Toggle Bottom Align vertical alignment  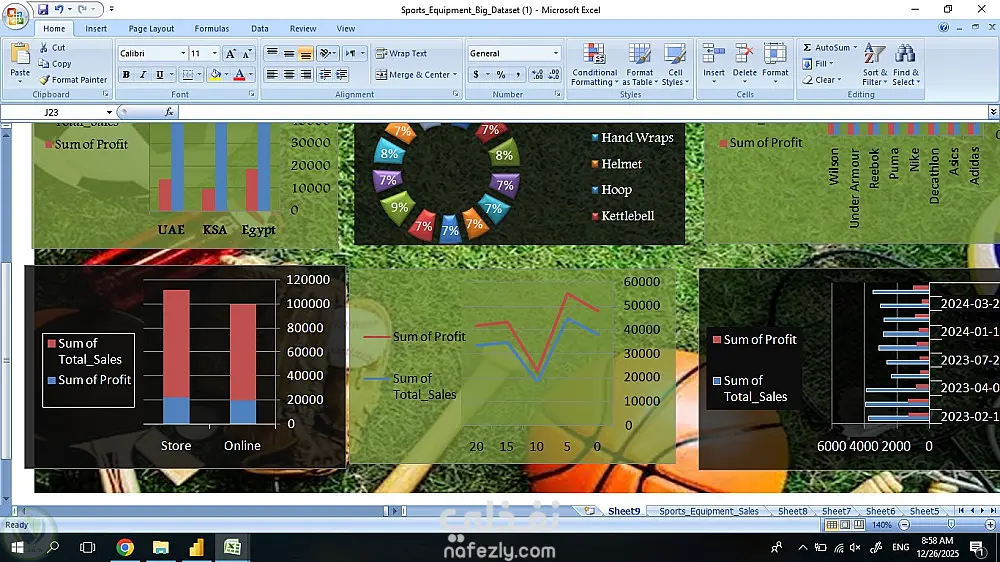point(306,54)
